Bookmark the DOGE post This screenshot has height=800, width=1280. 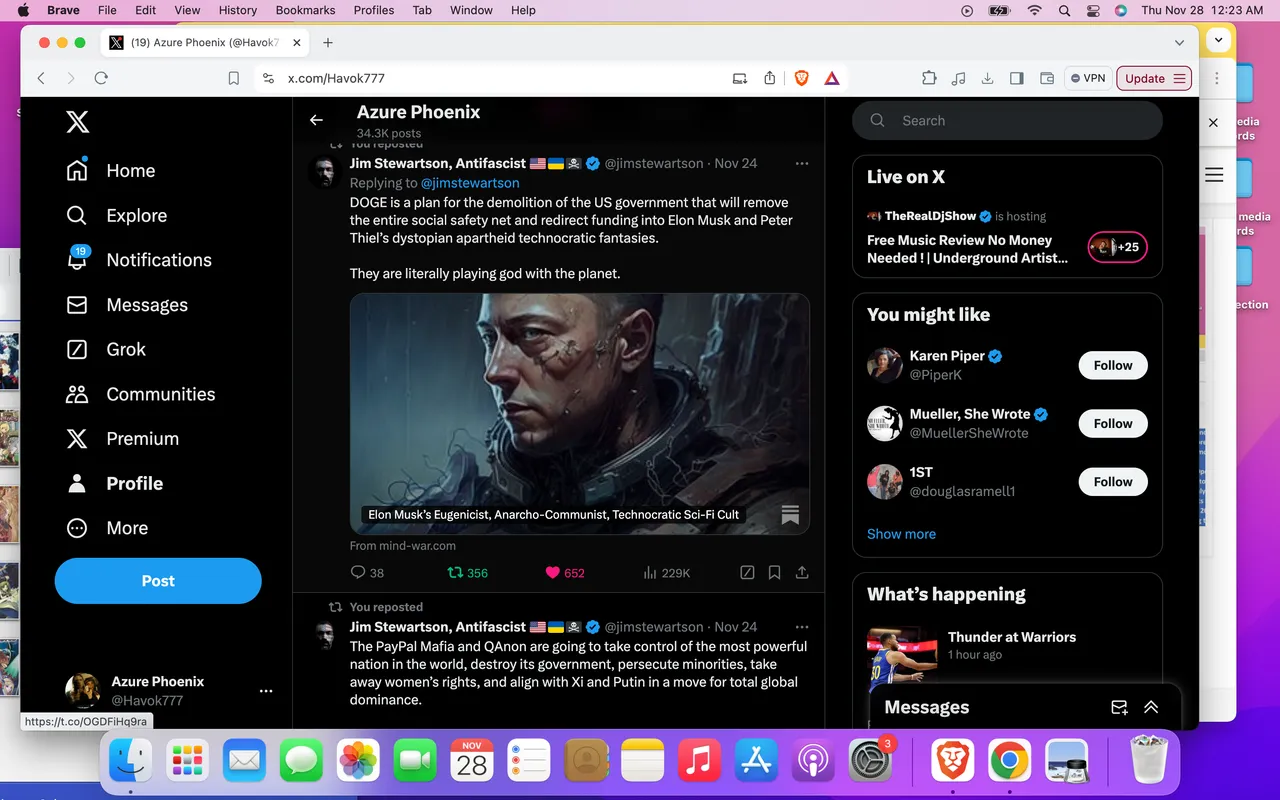[774, 573]
